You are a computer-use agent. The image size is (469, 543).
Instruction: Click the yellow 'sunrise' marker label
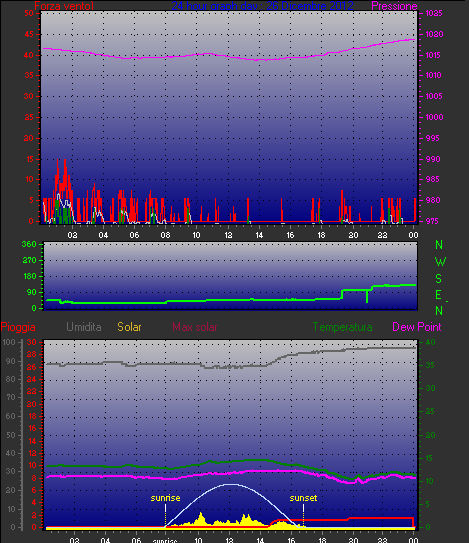coord(165,498)
